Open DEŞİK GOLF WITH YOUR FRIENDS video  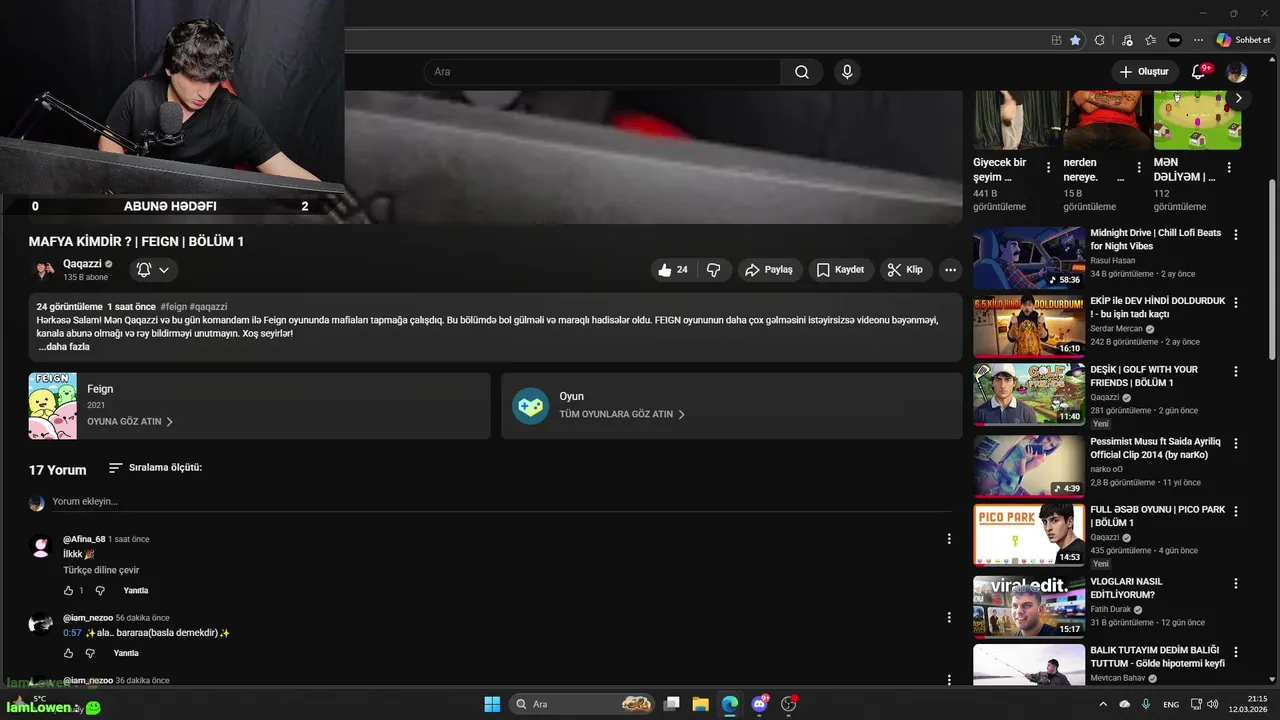point(1029,395)
